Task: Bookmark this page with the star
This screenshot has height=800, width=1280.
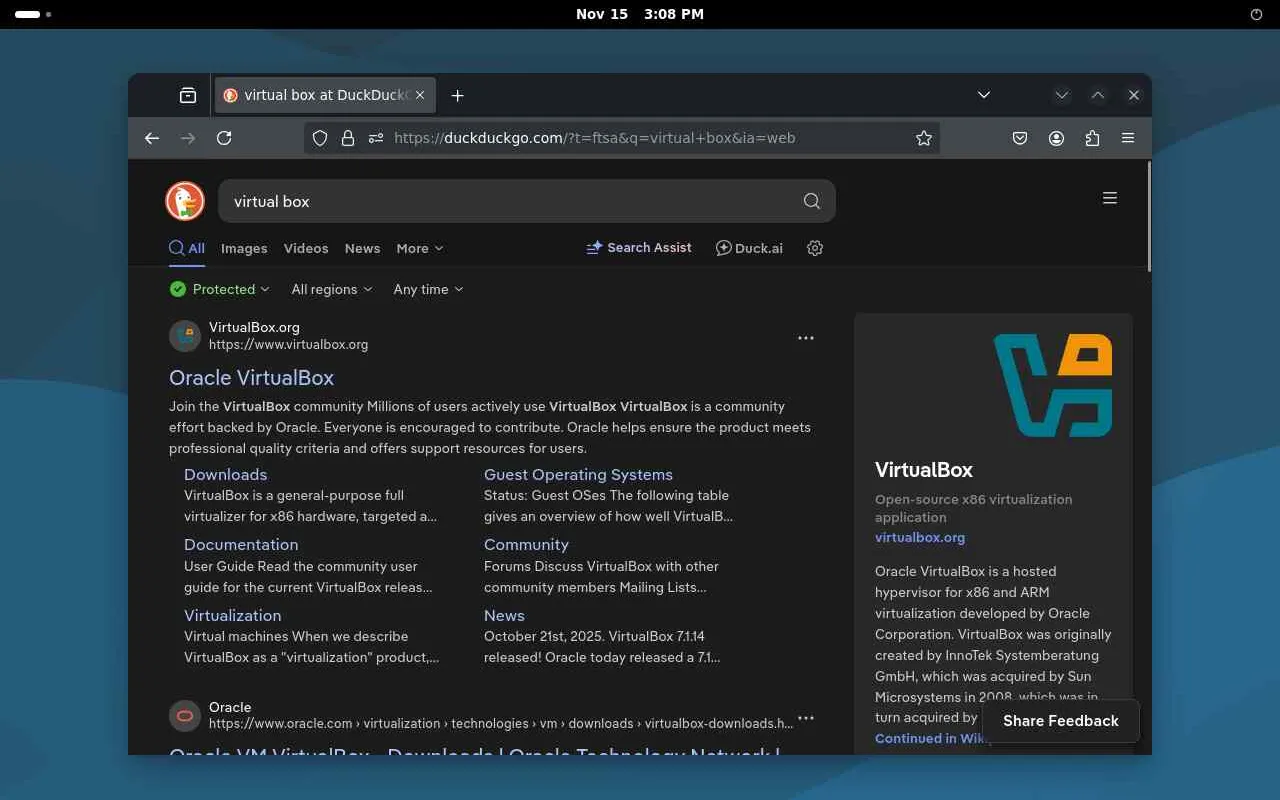Action: (924, 138)
